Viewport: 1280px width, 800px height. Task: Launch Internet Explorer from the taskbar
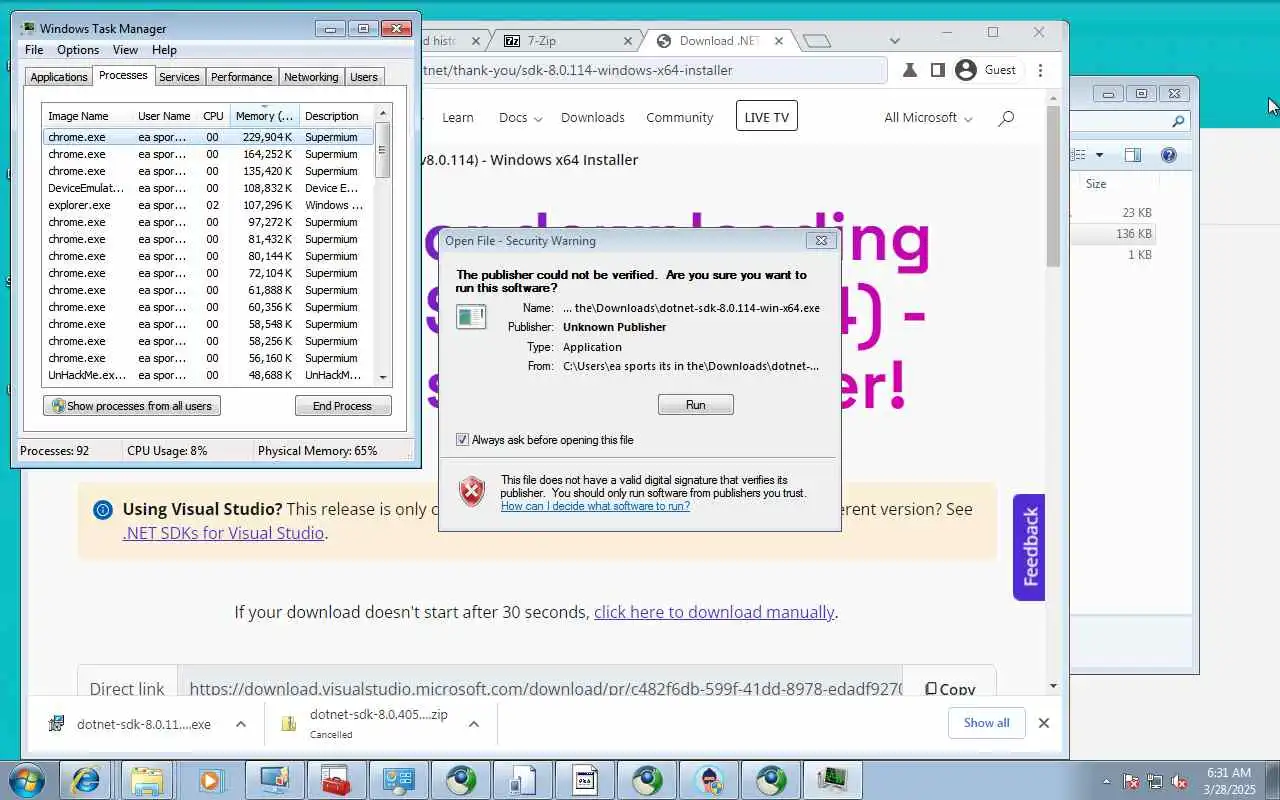85,780
